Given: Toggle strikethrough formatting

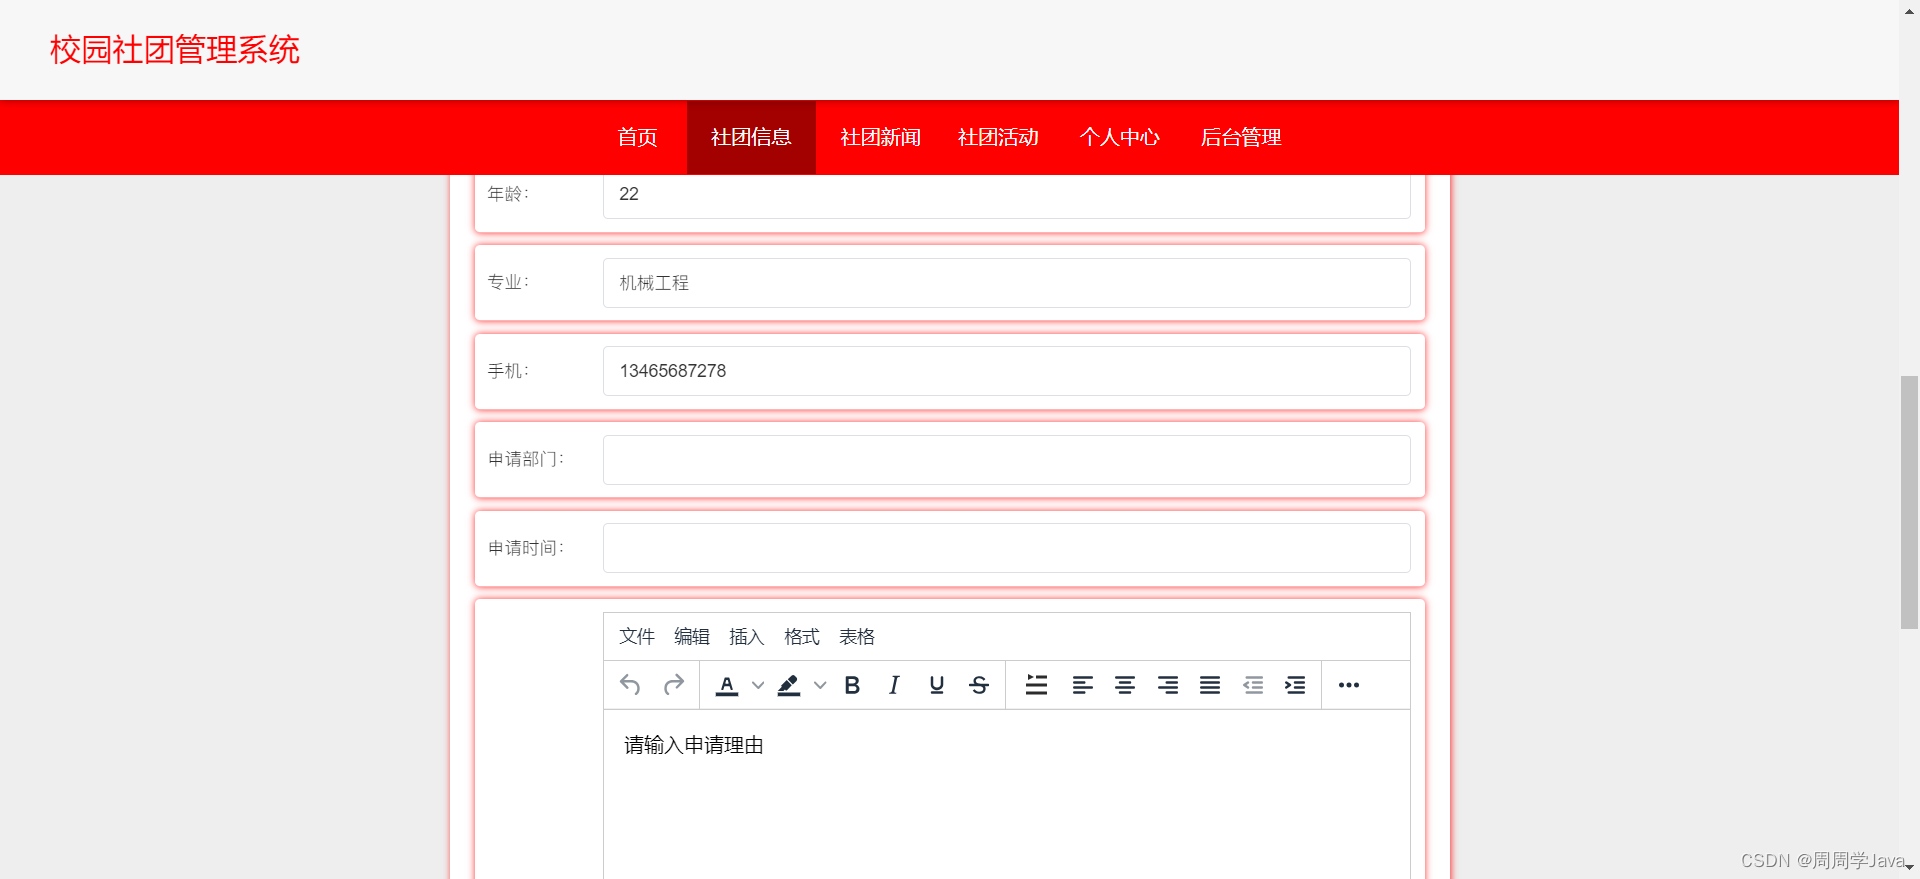Looking at the screenshot, I should pyautogui.click(x=979, y=685).
